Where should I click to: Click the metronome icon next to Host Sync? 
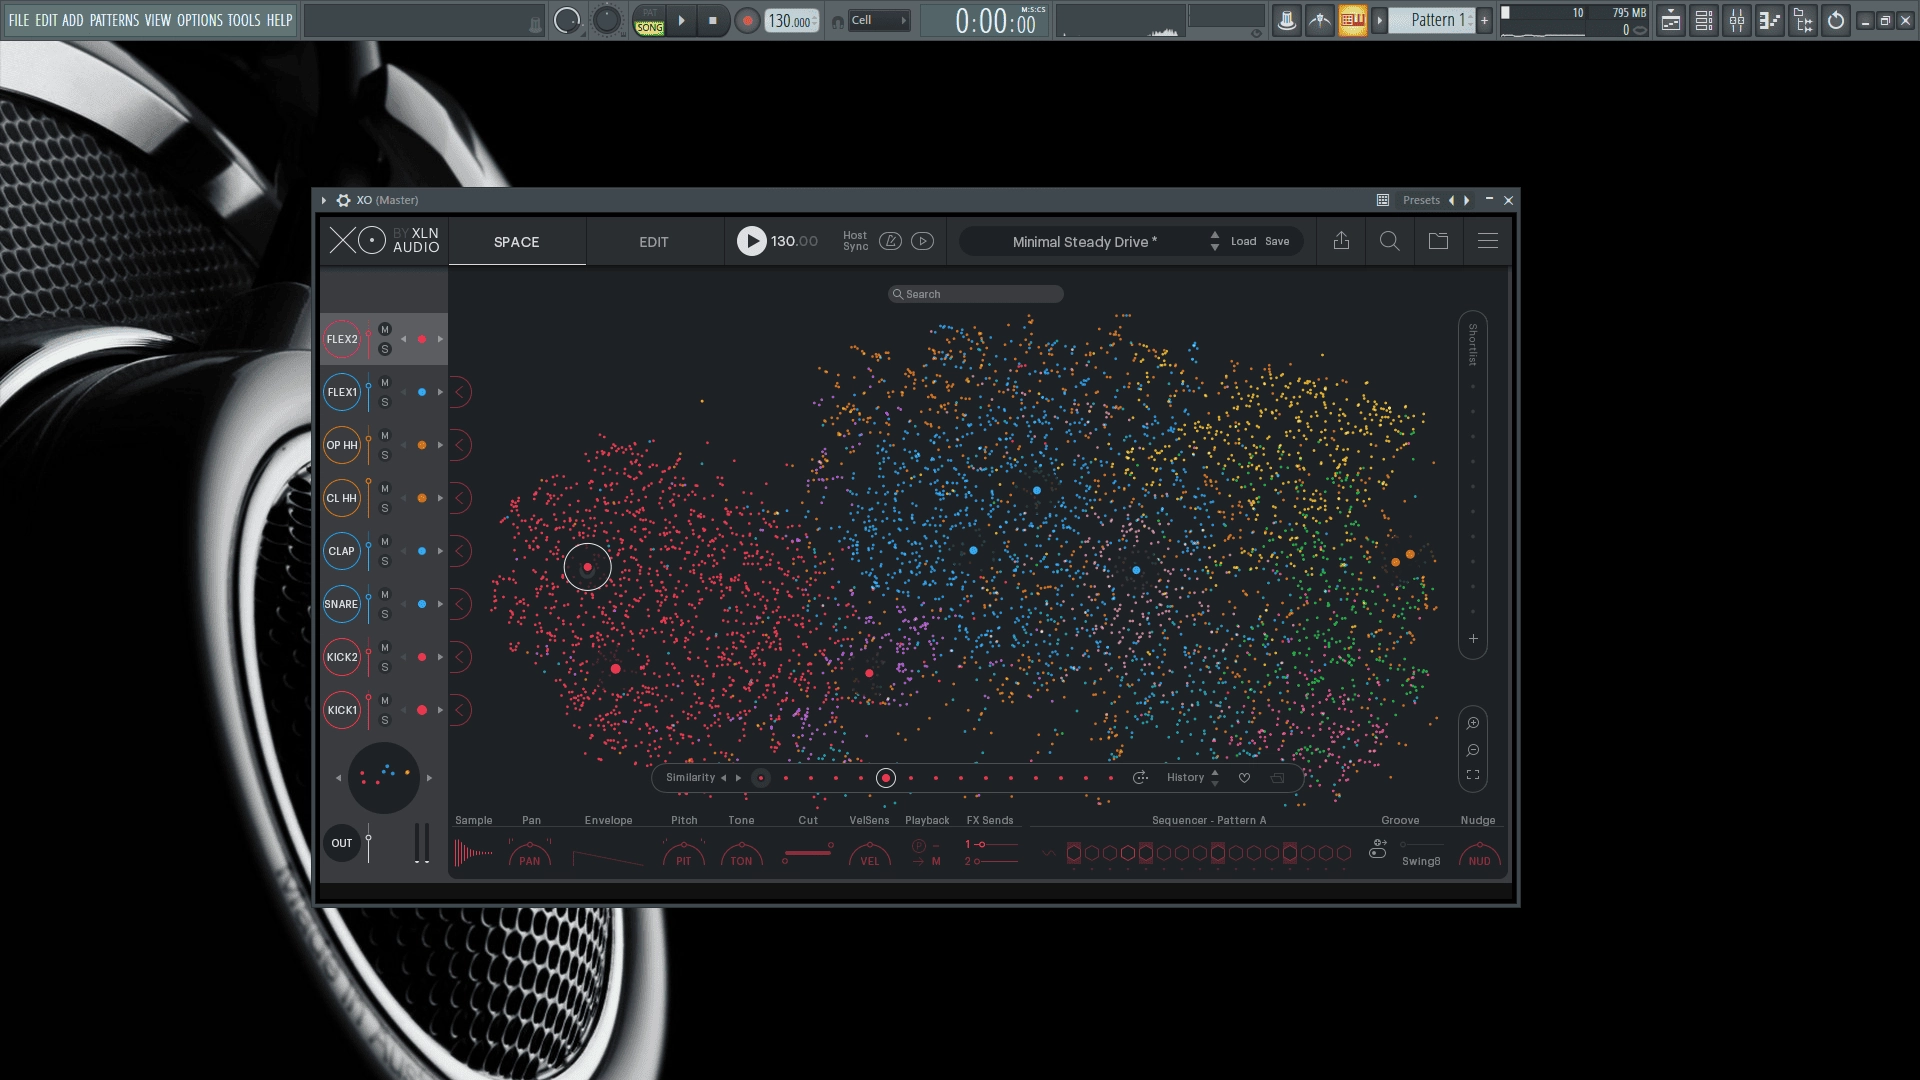pos(890,241)
